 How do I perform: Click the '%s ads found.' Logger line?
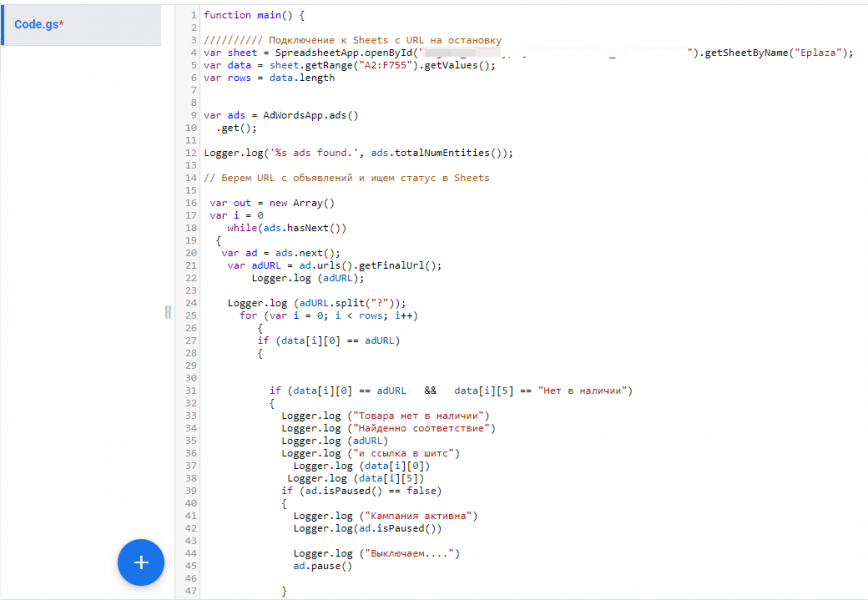(x=357, y=153)
